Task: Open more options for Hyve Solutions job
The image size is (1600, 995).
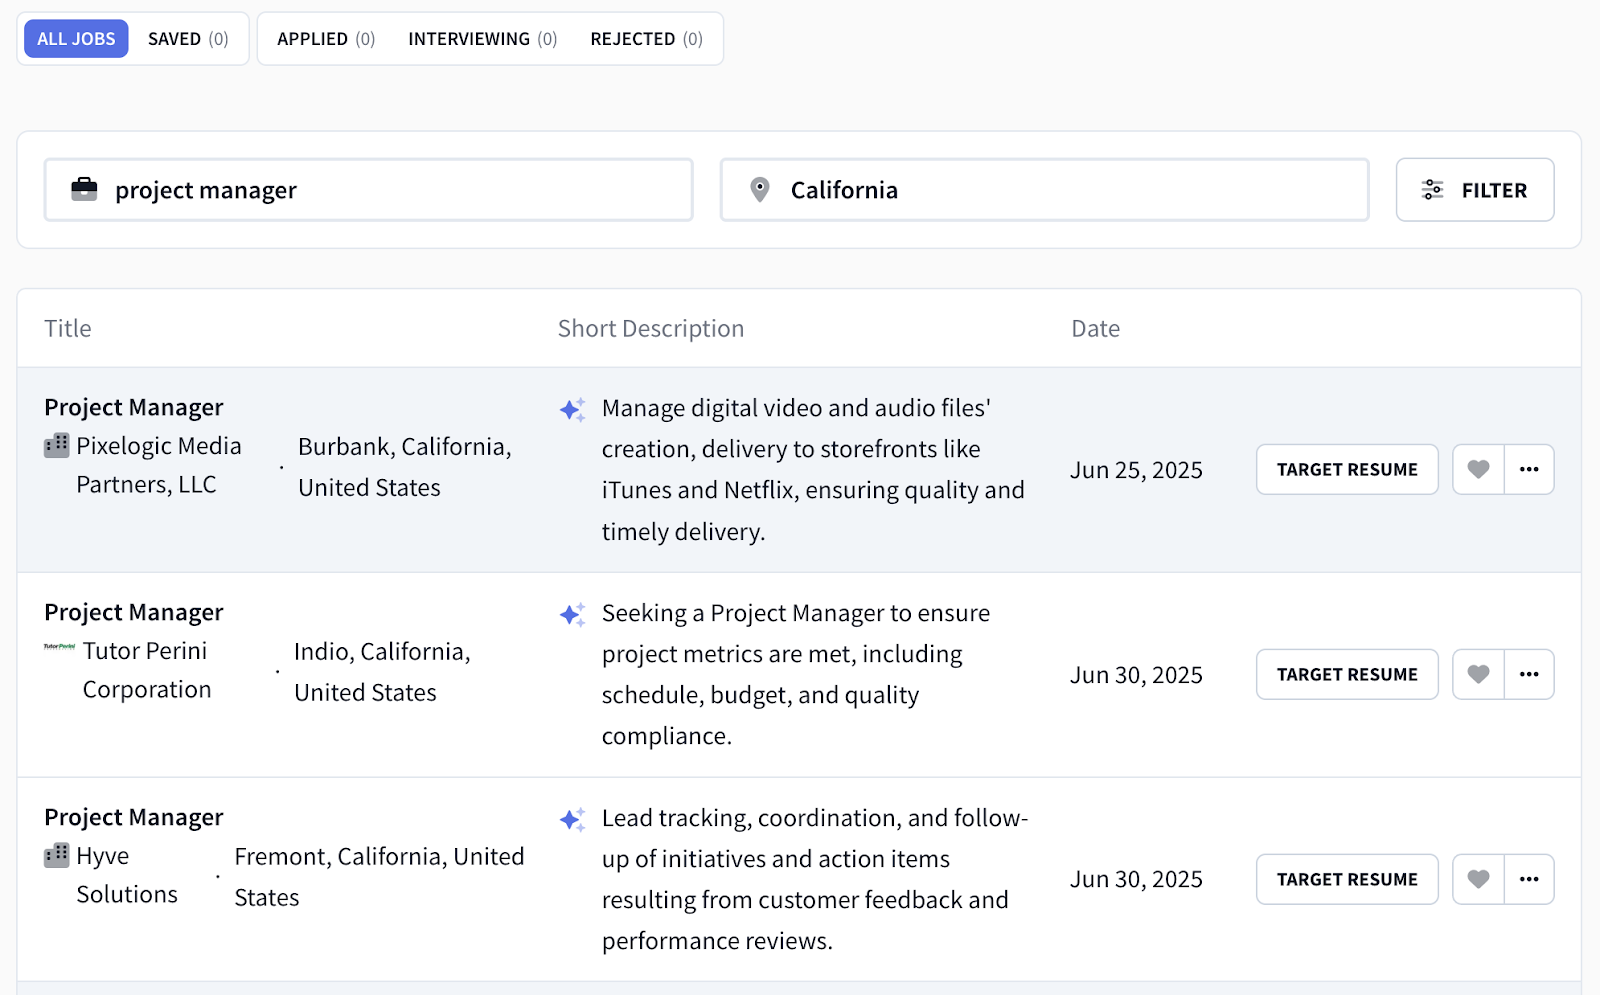Action: [1529, 879]
